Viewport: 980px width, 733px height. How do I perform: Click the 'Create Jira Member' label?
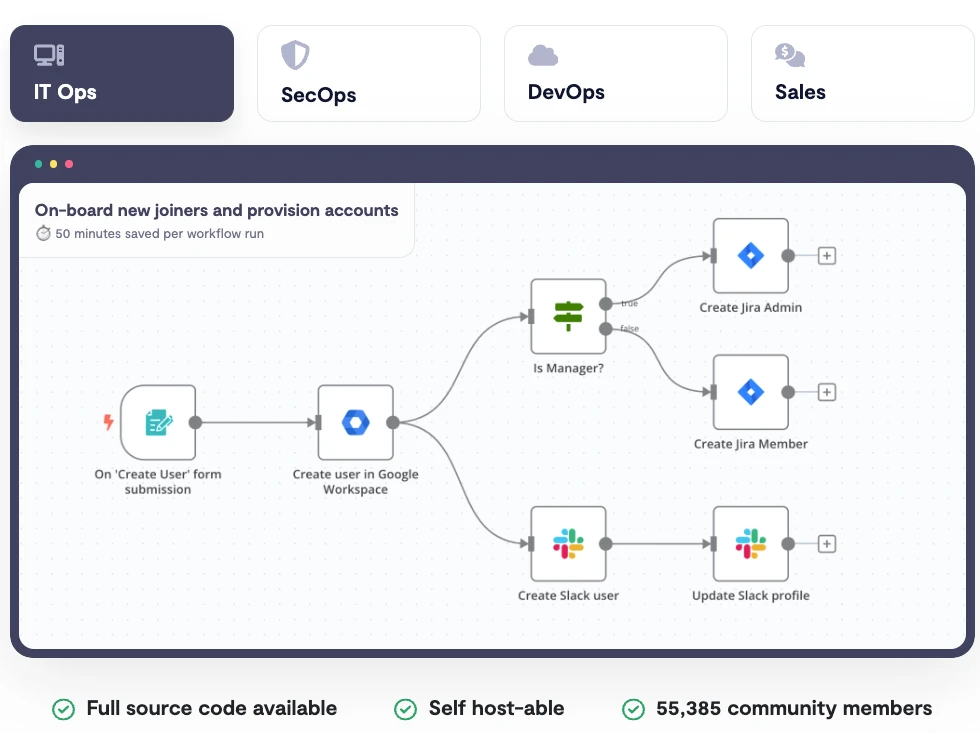tap(751, 444)
